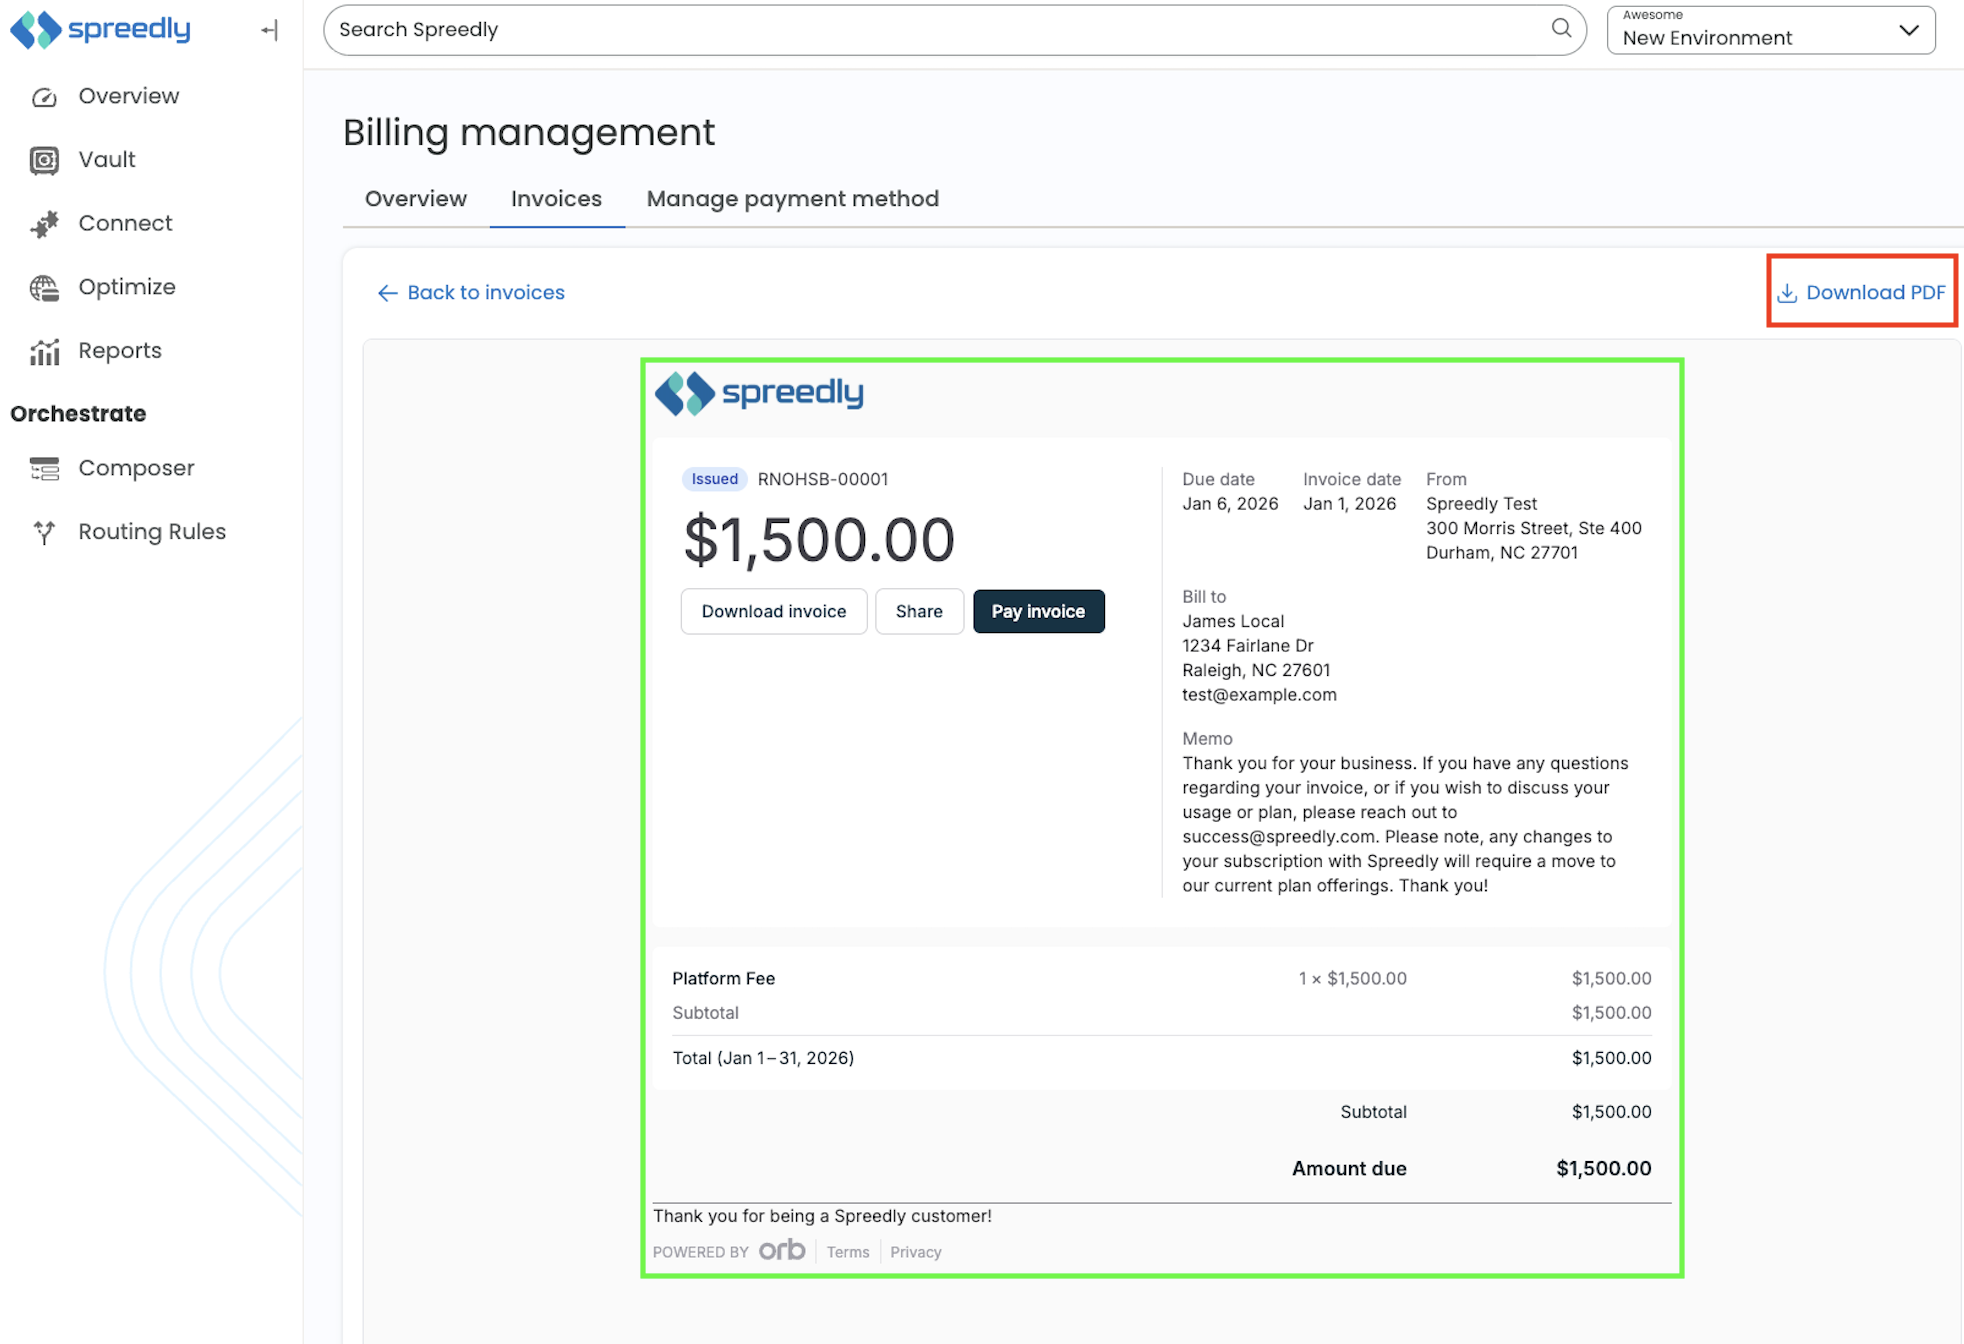1964x1344 pixels.
Task: Select the Invoices tab
Action: [x=557, y=199]
